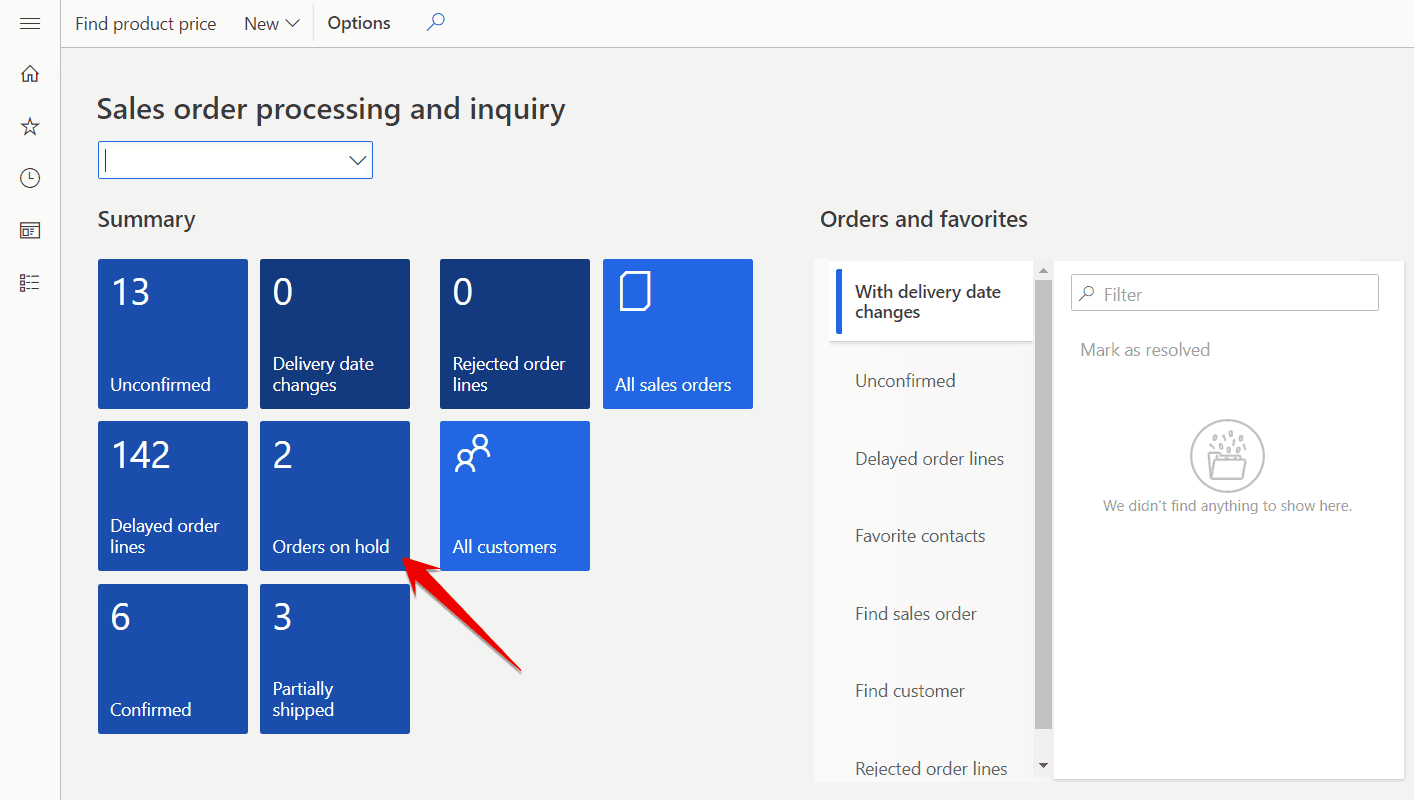The height and width of the screenshot is (800, 1414).
Task: Open the Confirmed tile showing 6
Action: pyautogui.click(x=173, y=659)
